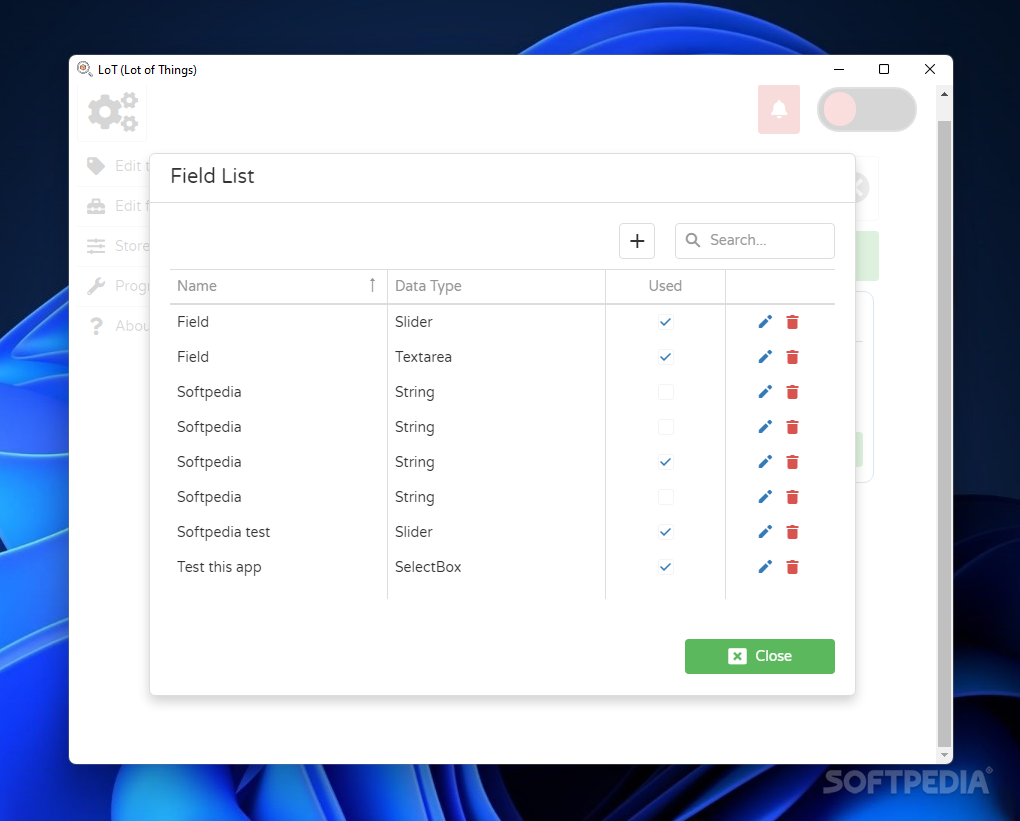1020x821 pixels.
Task: Sort by the Used column header
Action: click(665, 286)
